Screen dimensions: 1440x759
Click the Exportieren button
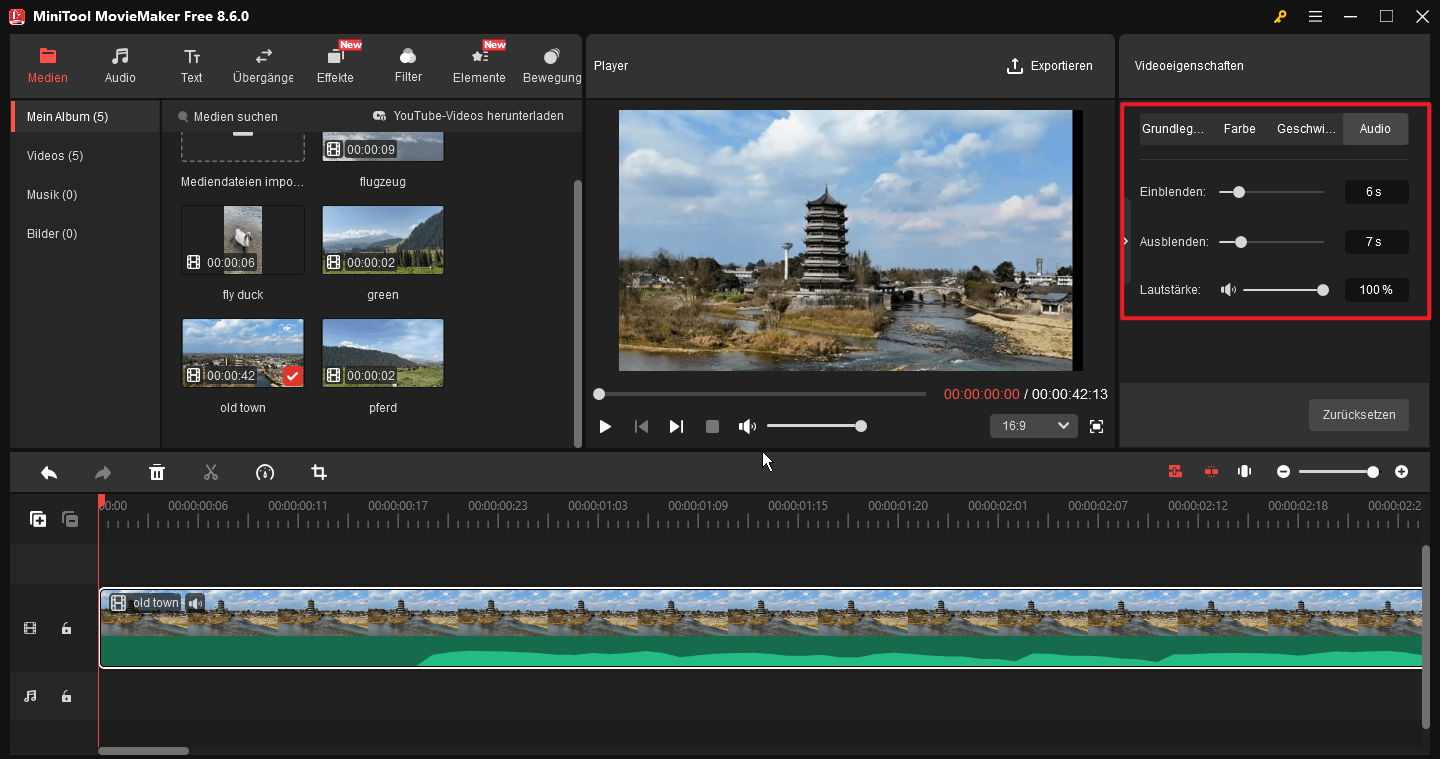coord(1050,66)
